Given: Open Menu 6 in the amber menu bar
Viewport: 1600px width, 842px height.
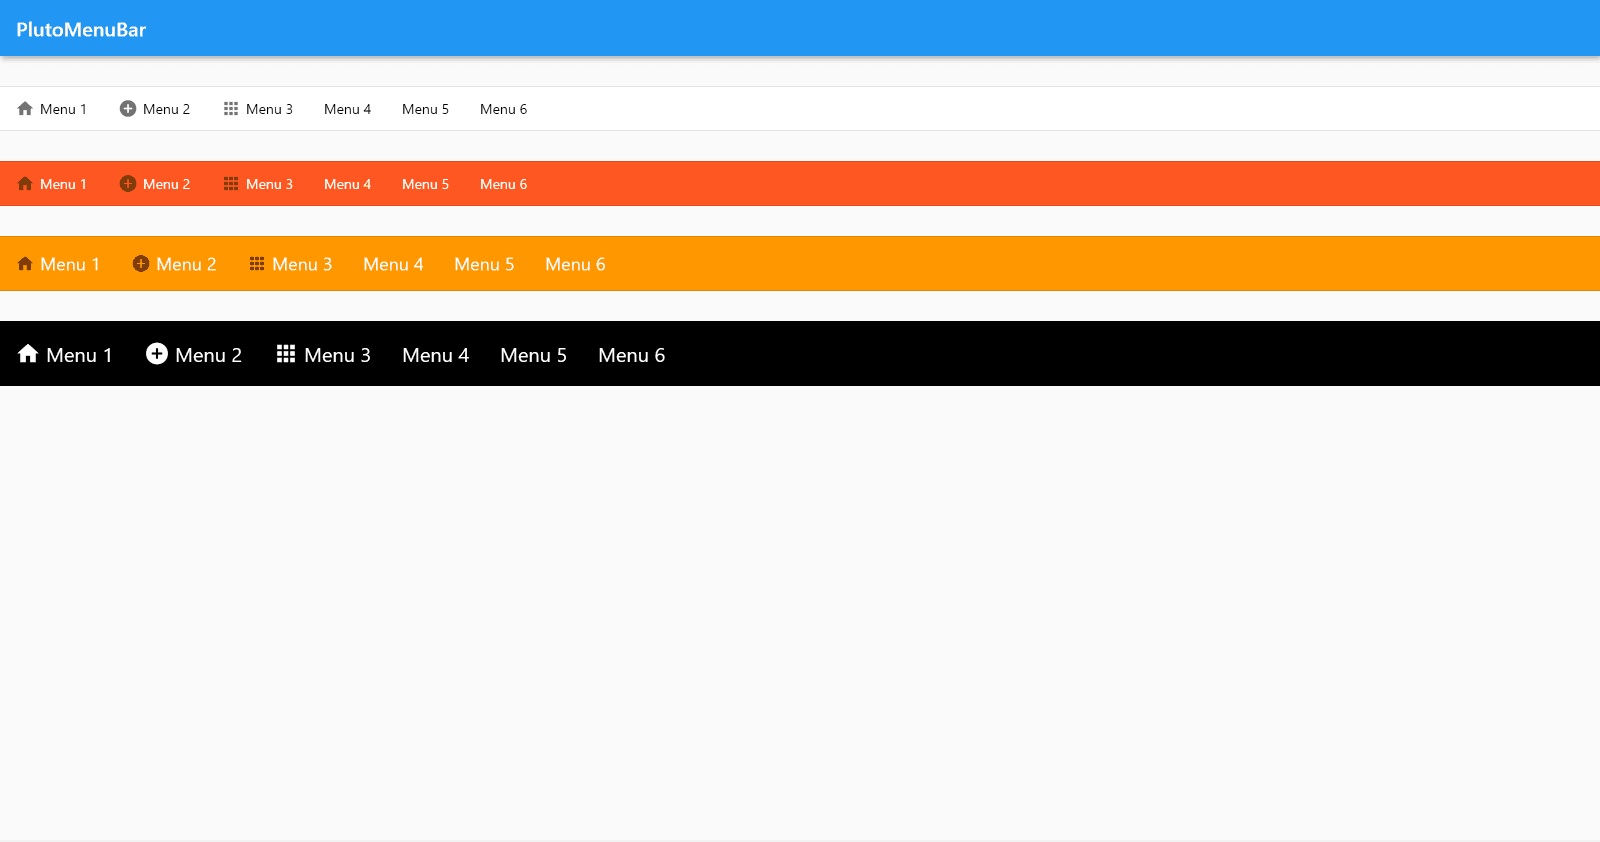Looking at the screenshot, I should [575, 264].
